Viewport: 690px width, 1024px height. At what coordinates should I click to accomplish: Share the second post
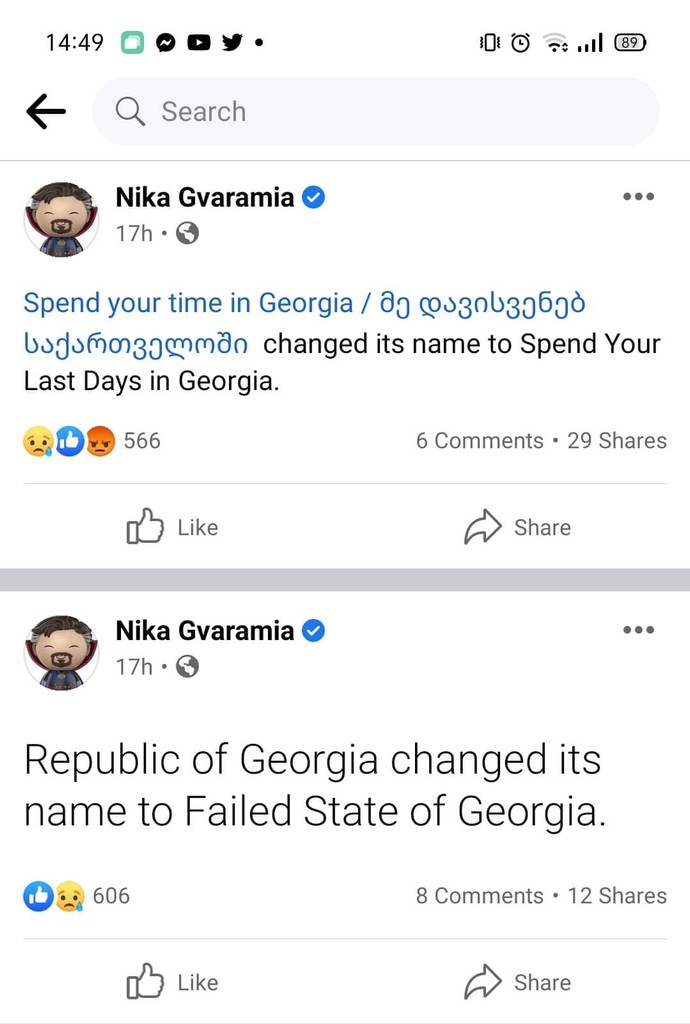click(x=518, y=981)
